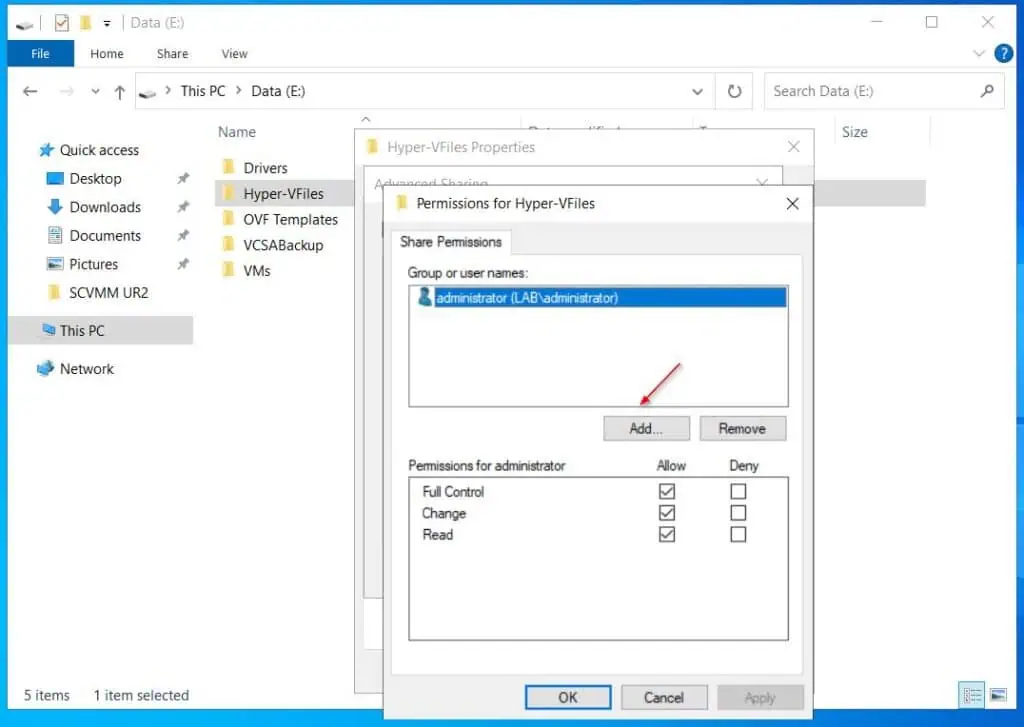
Task: Open the File menu
Action: [x=40, y=54]
